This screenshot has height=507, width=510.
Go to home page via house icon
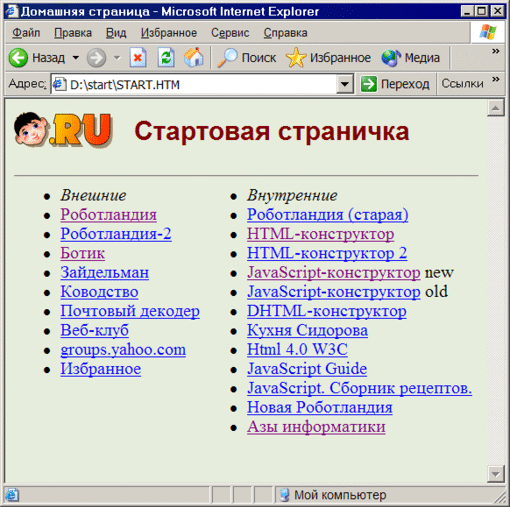coord(194,58)
